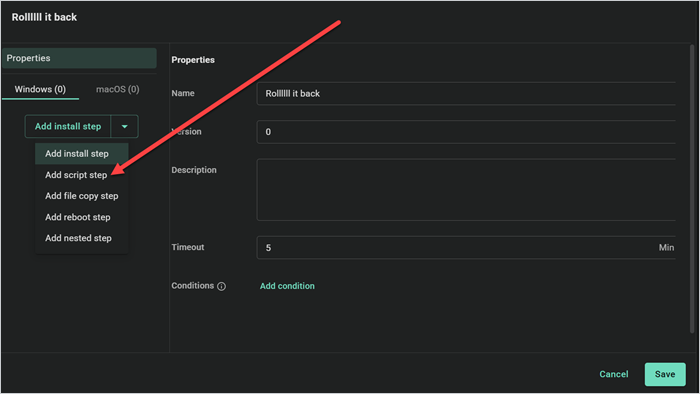Select Add file copy step menu entry

(82, 196)
